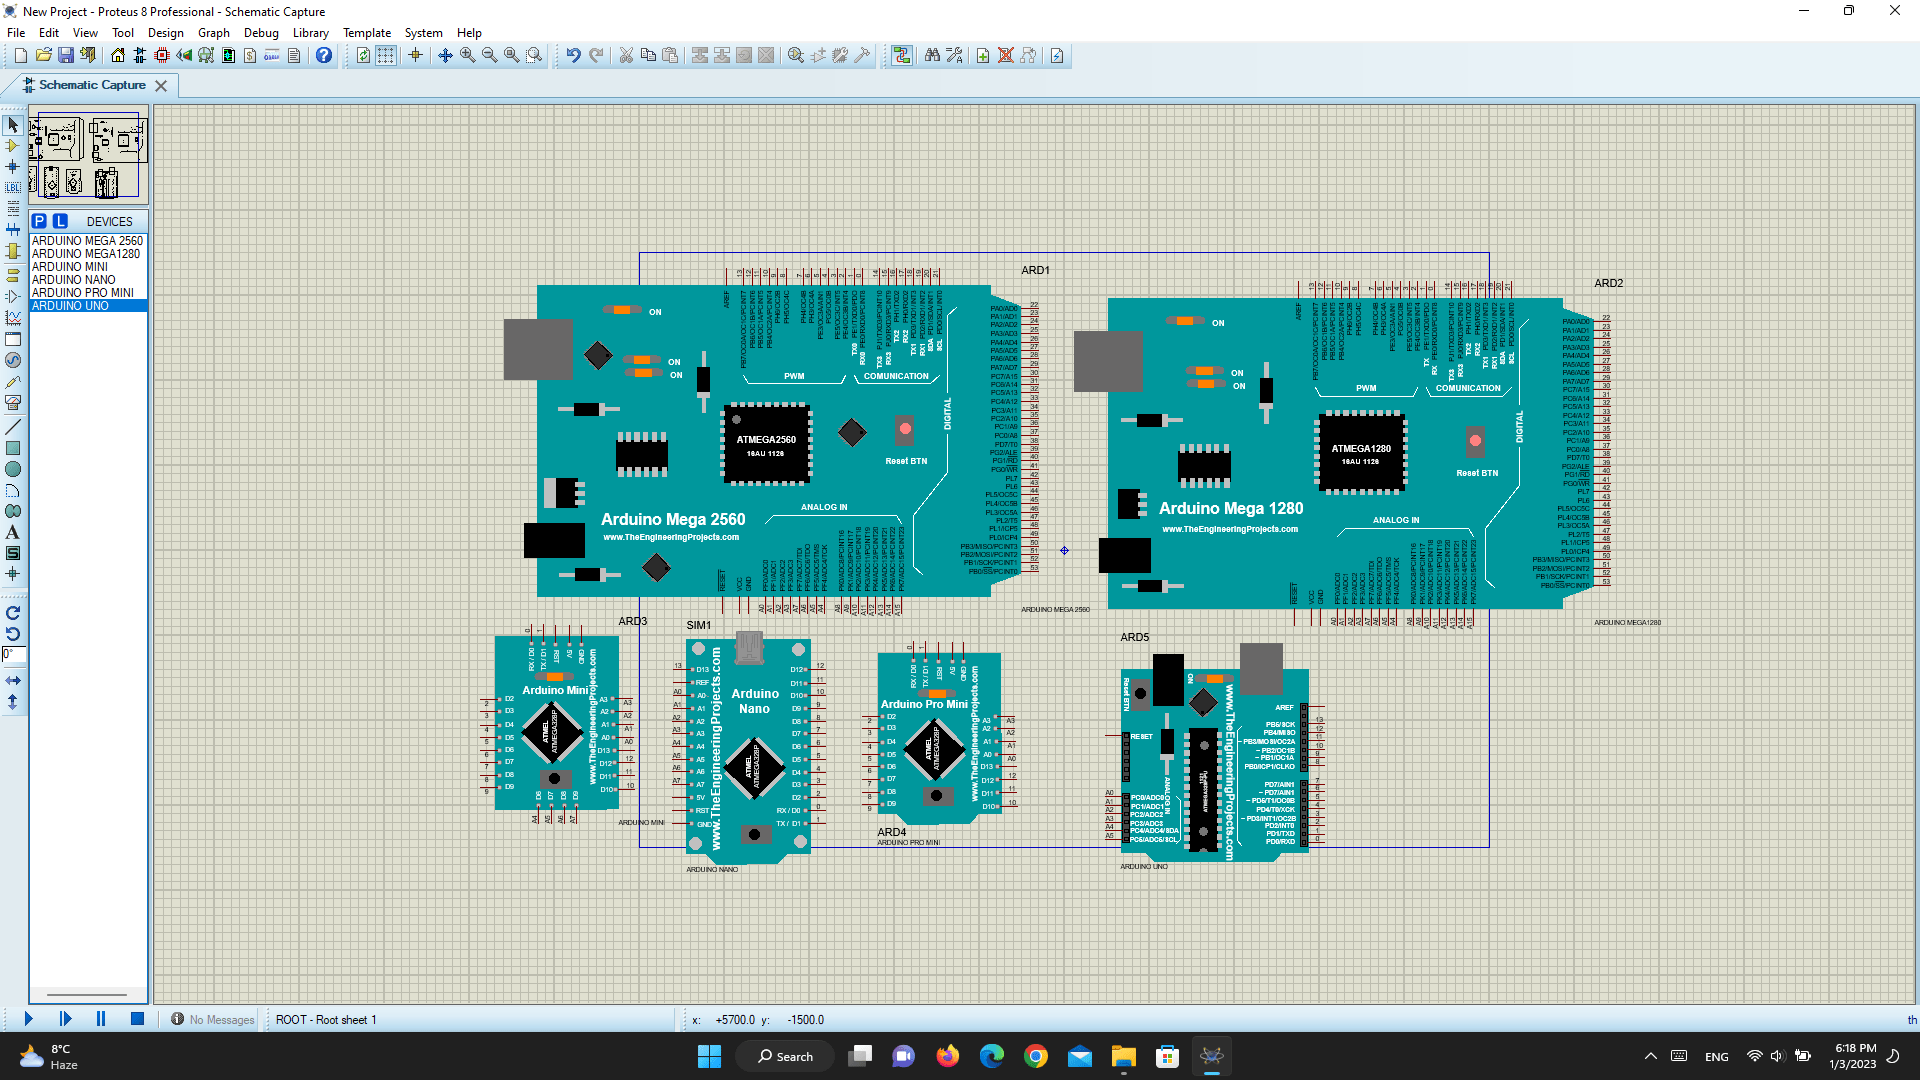Choose the Wire Label mode icon
This screenshot has height=1080, width=1920.
coord(13,188)
